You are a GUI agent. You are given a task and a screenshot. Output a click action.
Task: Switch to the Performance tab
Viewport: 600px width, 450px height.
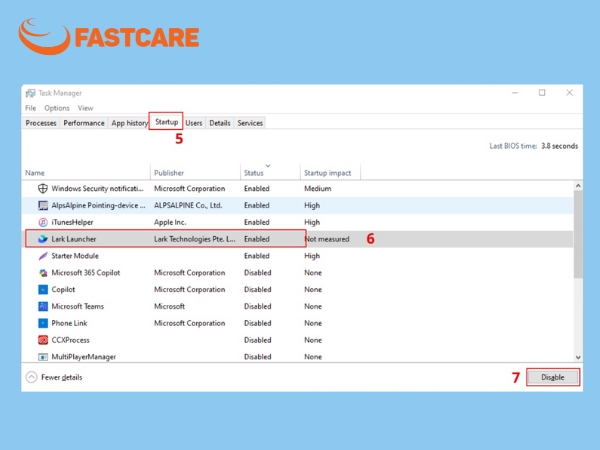(84, 123)
